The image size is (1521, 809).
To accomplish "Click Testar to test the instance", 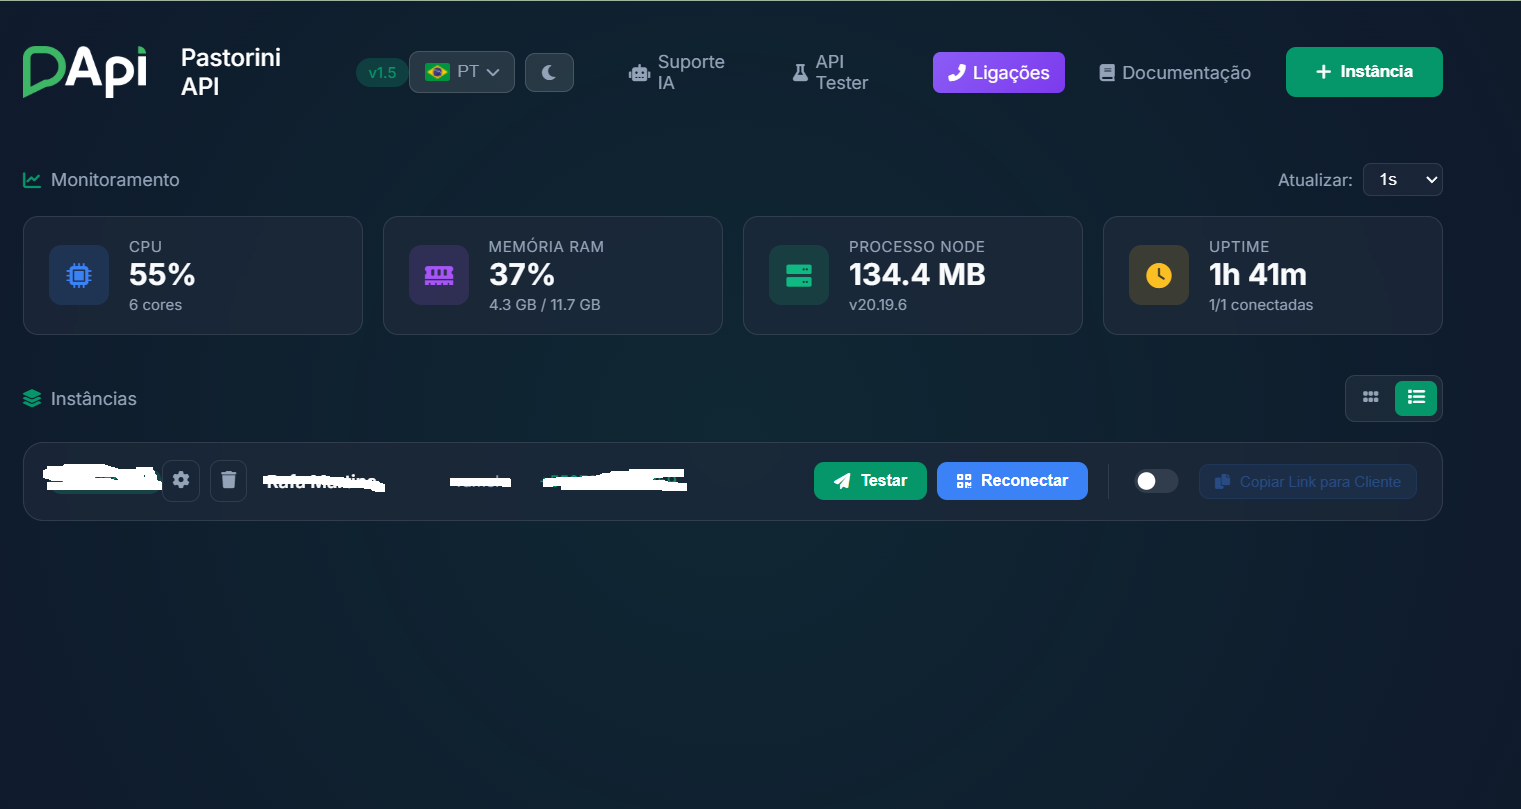I will coord(870,481).
